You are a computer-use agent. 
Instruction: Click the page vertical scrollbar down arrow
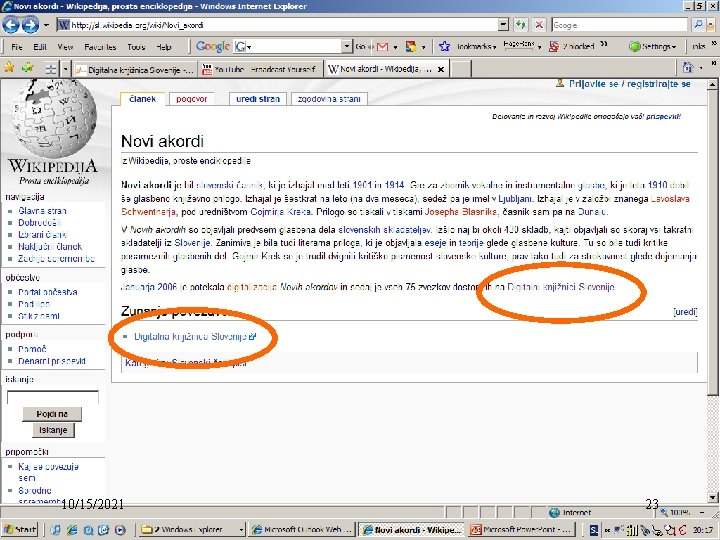[712, 497]
